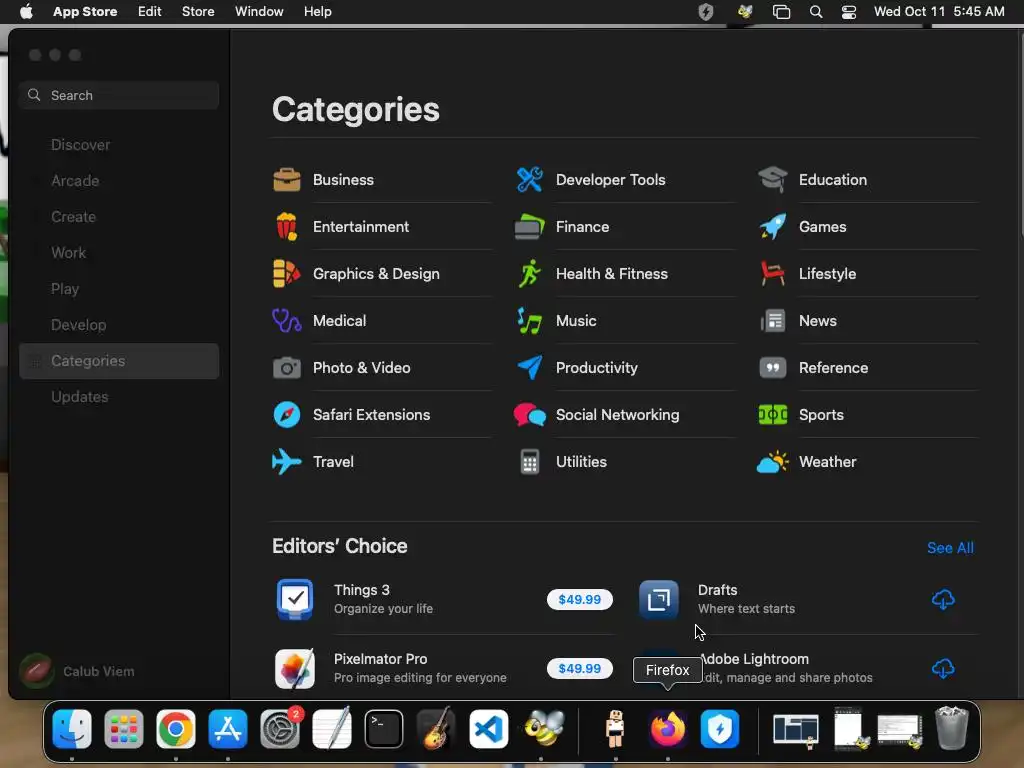Open the App Store menu in menu bar

pos(85,12)
